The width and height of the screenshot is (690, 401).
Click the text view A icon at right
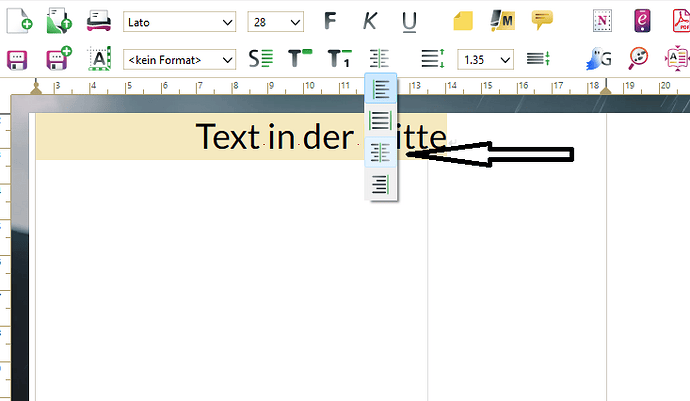pos(678,58)
